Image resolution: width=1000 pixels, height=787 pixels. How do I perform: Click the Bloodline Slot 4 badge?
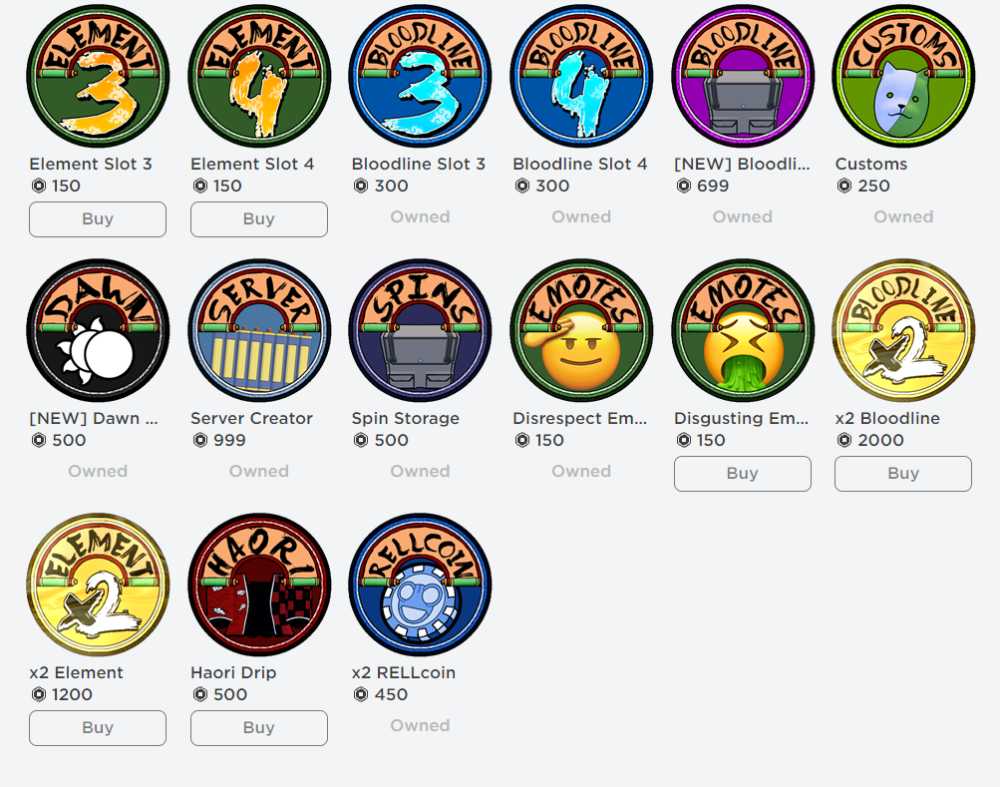581,76
